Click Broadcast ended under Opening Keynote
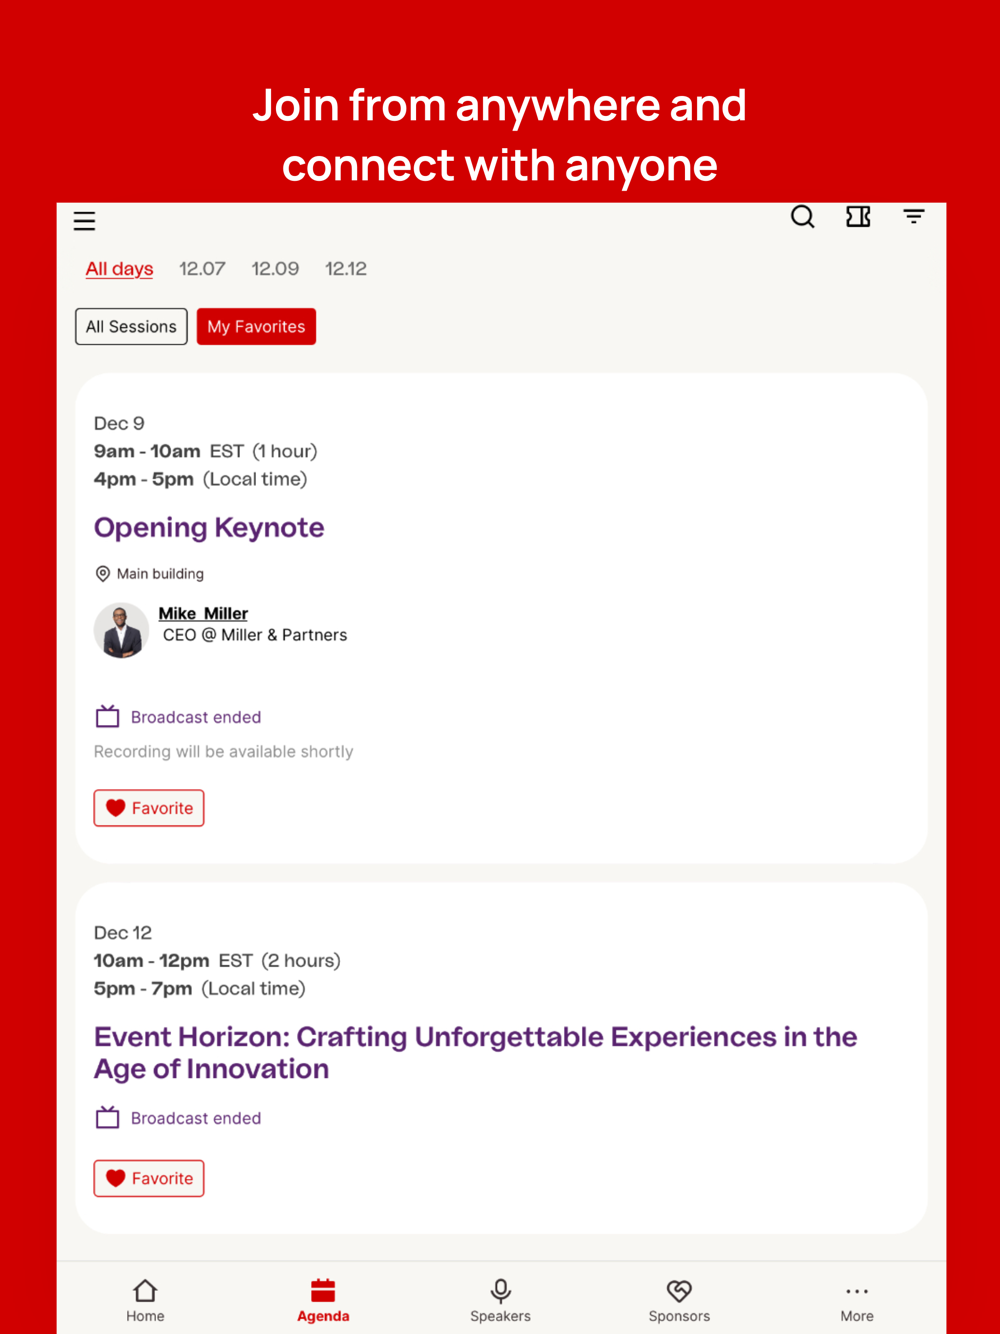The image size is (1000, 1334). click(x=196, y=718)
